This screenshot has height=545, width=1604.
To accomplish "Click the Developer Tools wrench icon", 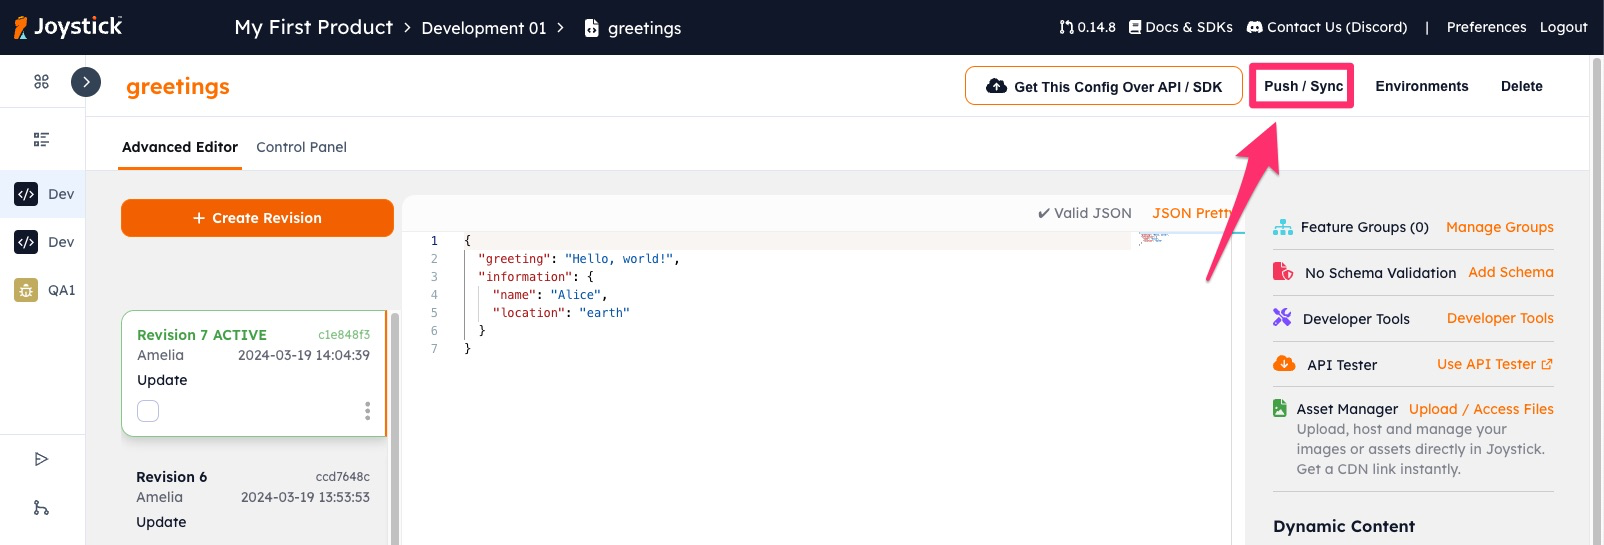I will pos(1282,318).
